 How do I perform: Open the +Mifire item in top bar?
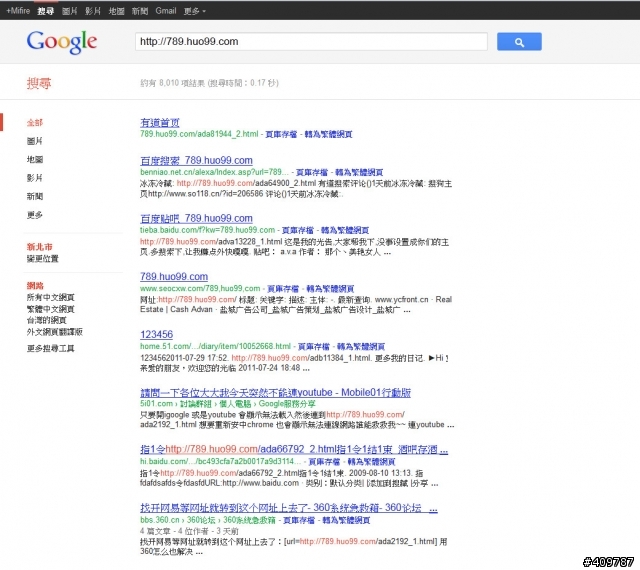click(x=18, y=11)
